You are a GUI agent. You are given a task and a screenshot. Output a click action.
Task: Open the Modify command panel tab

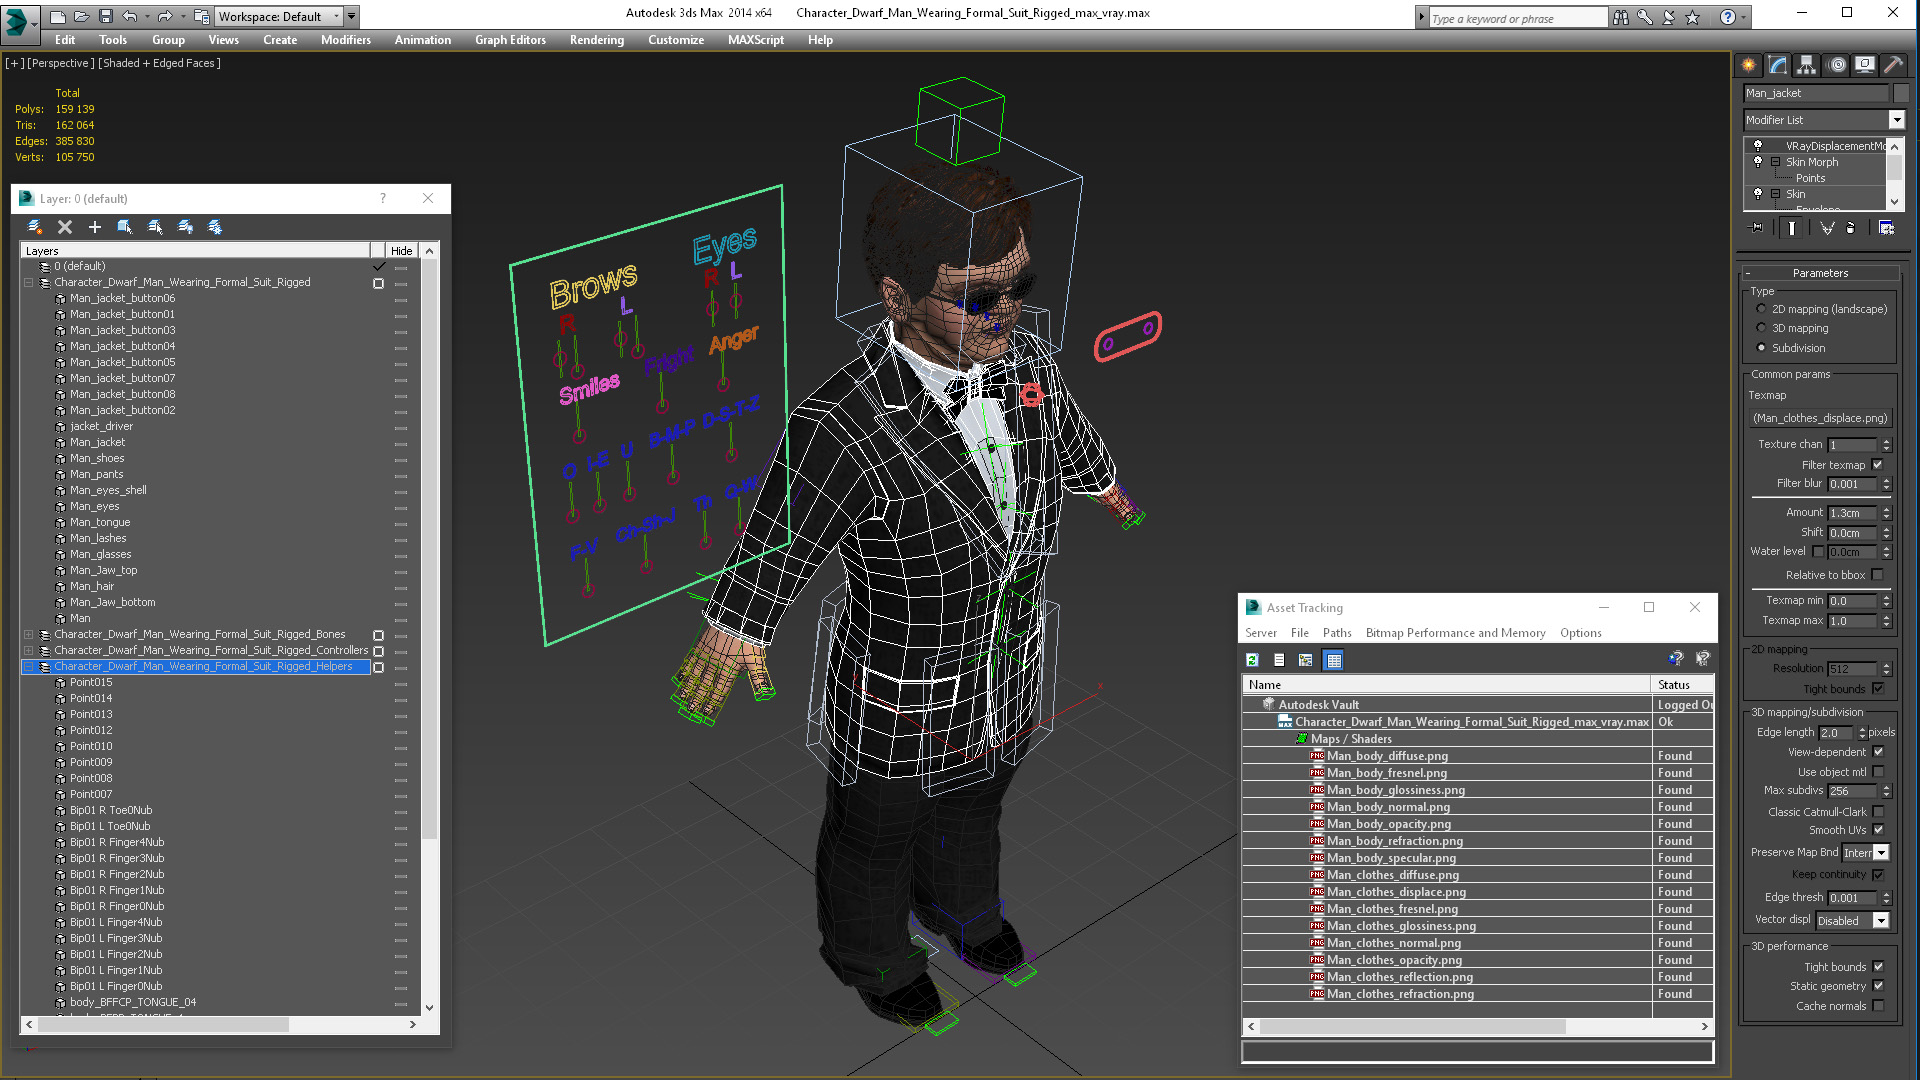(x=1778, y=65)
